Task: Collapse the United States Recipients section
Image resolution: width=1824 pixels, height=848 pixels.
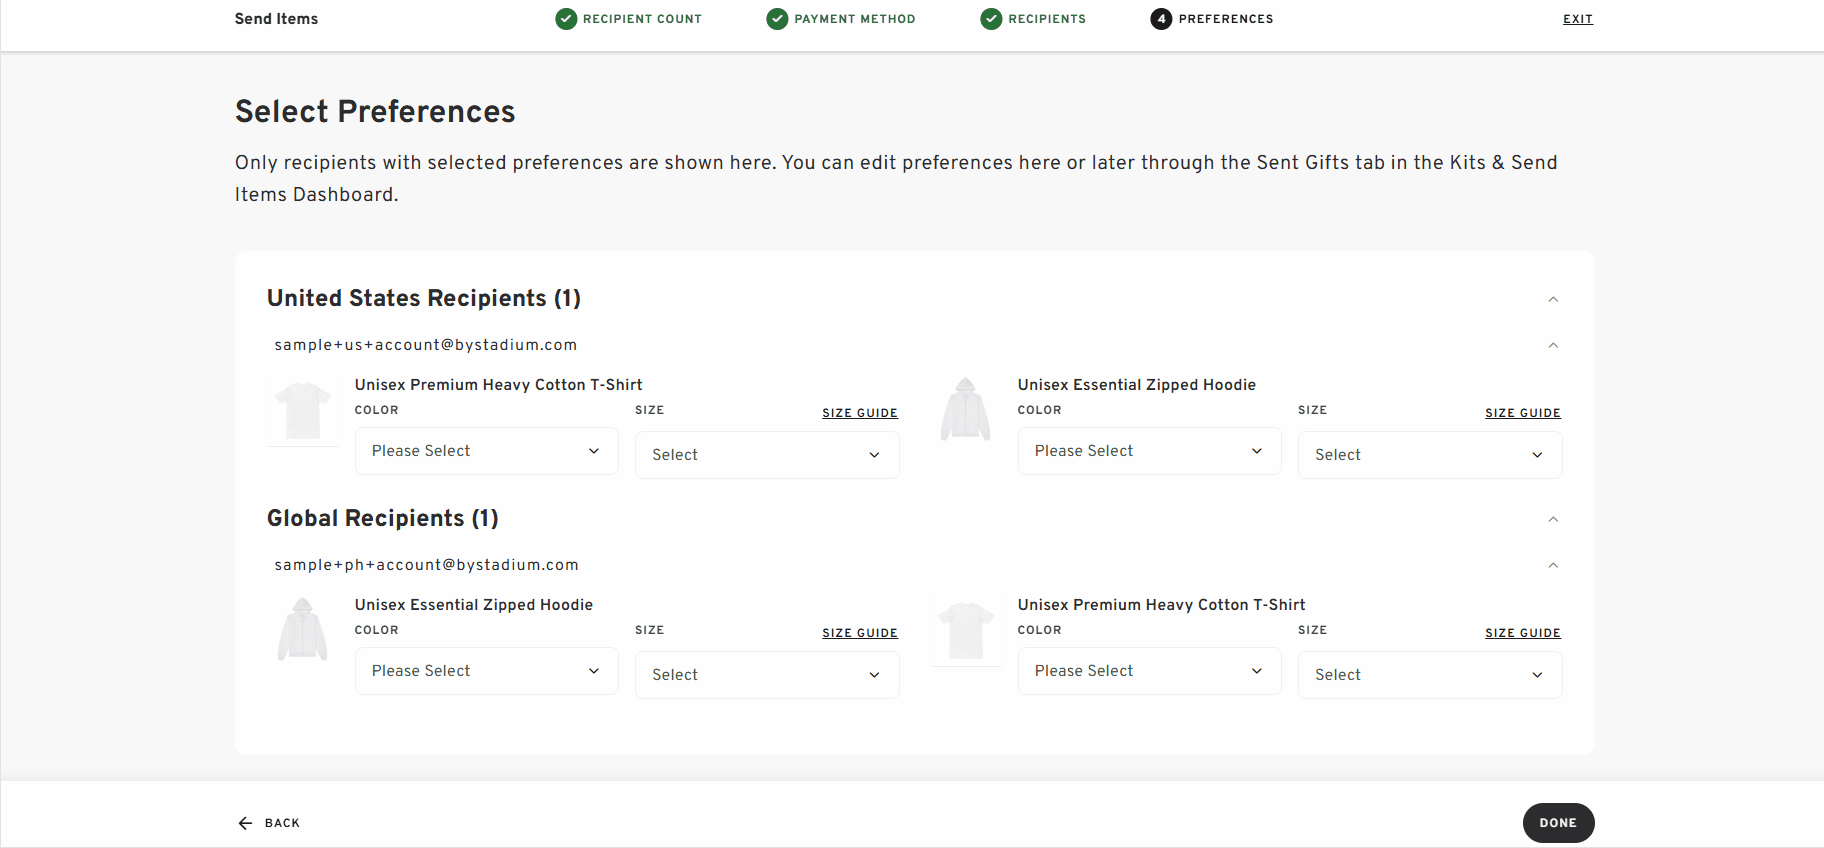Action: coord(1553,299)
